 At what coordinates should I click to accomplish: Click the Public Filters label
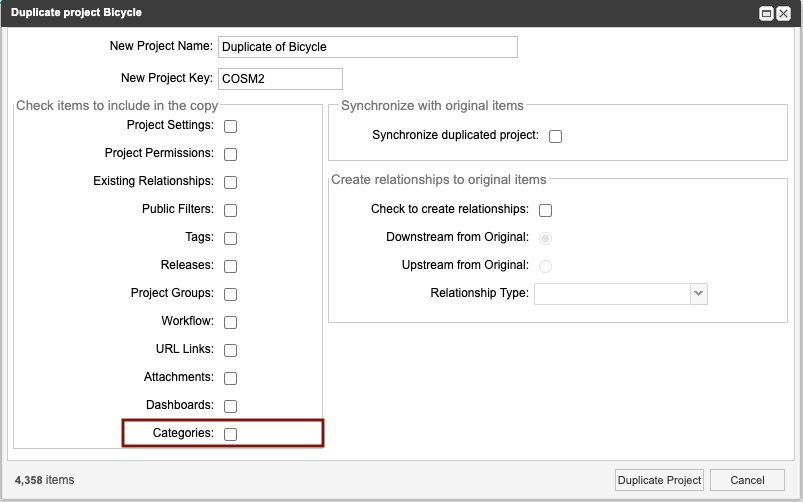178,209
